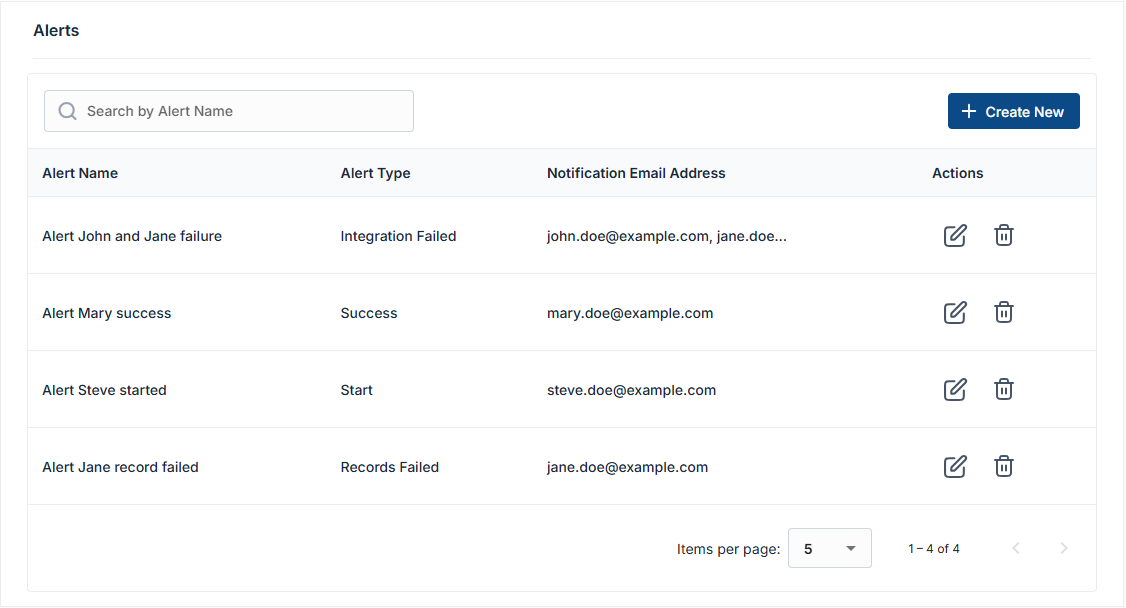Delete the Alert Jane record failed entry
This screenshot has height=608, width=1126.
coord(1004,467)
